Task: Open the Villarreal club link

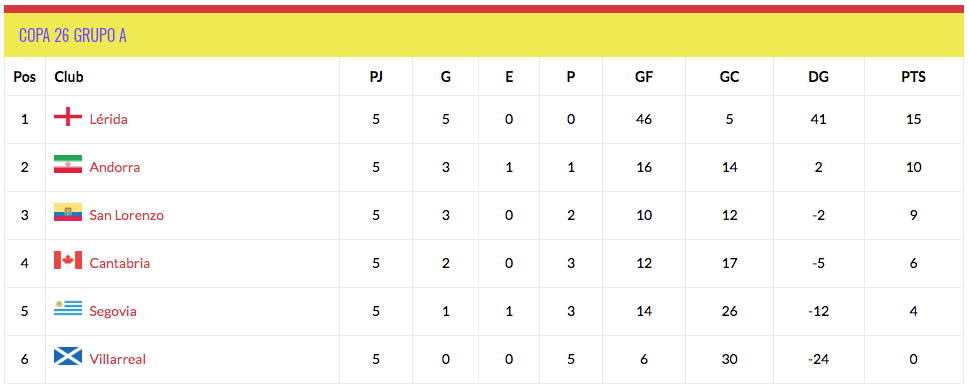Action: click(118, 359)
